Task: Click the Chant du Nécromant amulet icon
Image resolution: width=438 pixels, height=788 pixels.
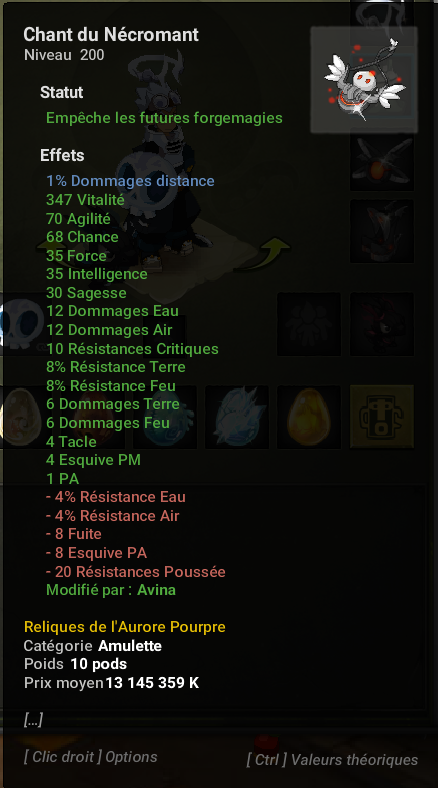Action: pyautogui.click(x=364, y=80)
